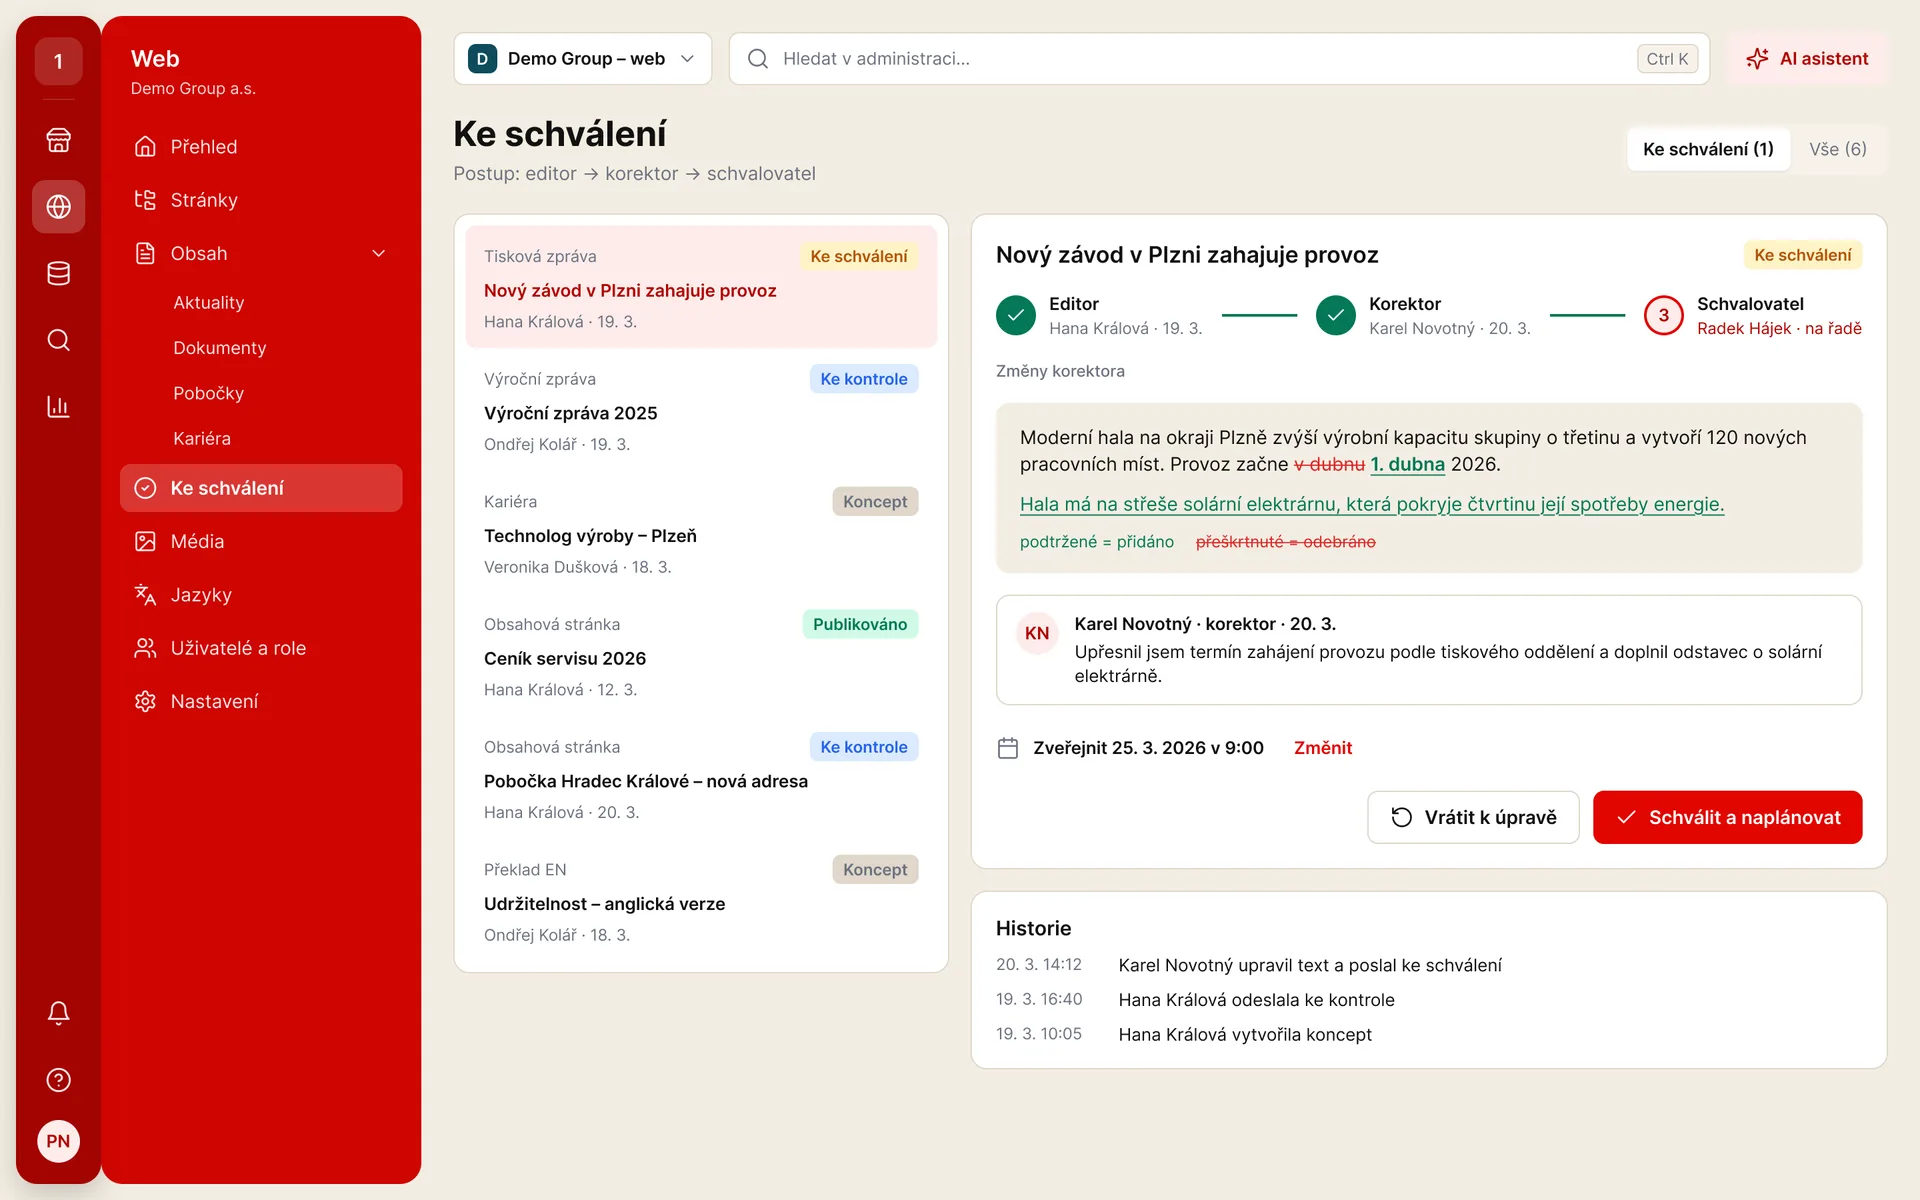Open the bar chart statistics icon
The image size is (1920, 1200).
(x=58, y=407)
